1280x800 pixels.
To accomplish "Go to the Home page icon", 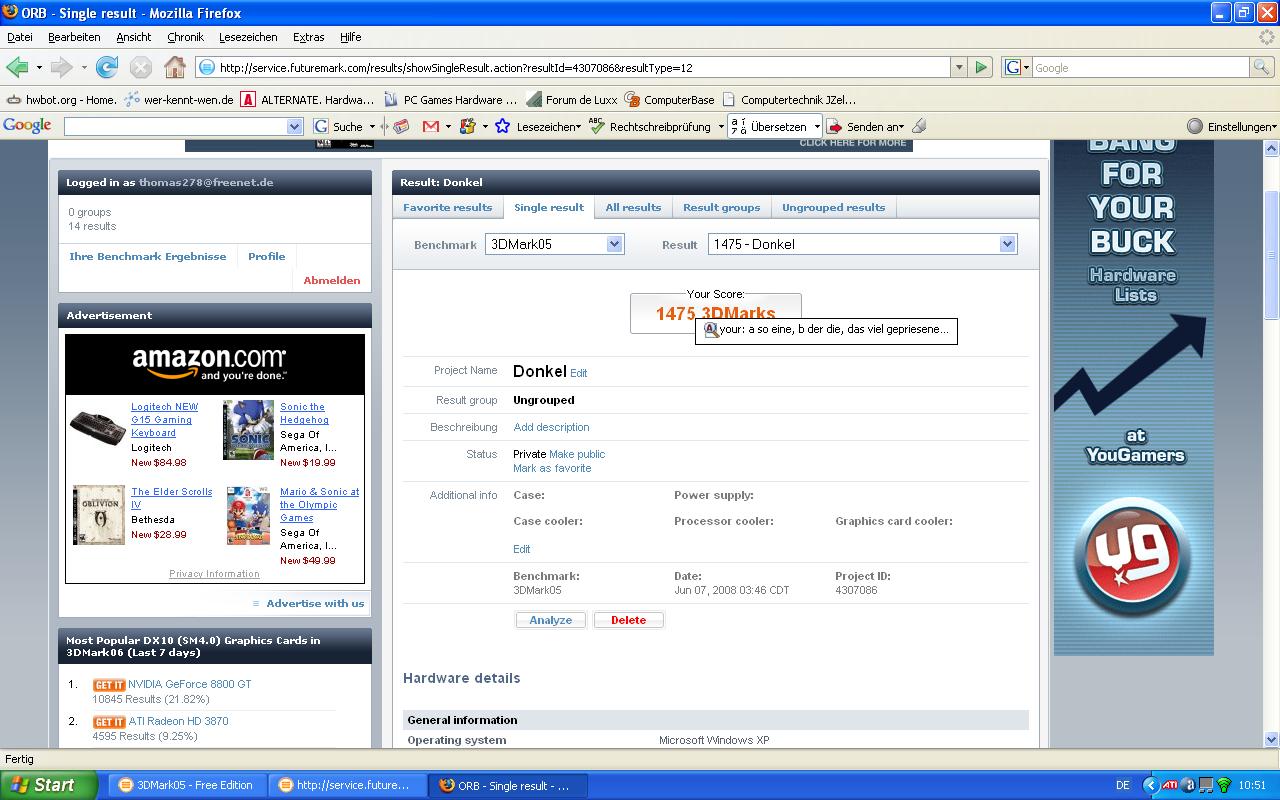I will 175,67.
